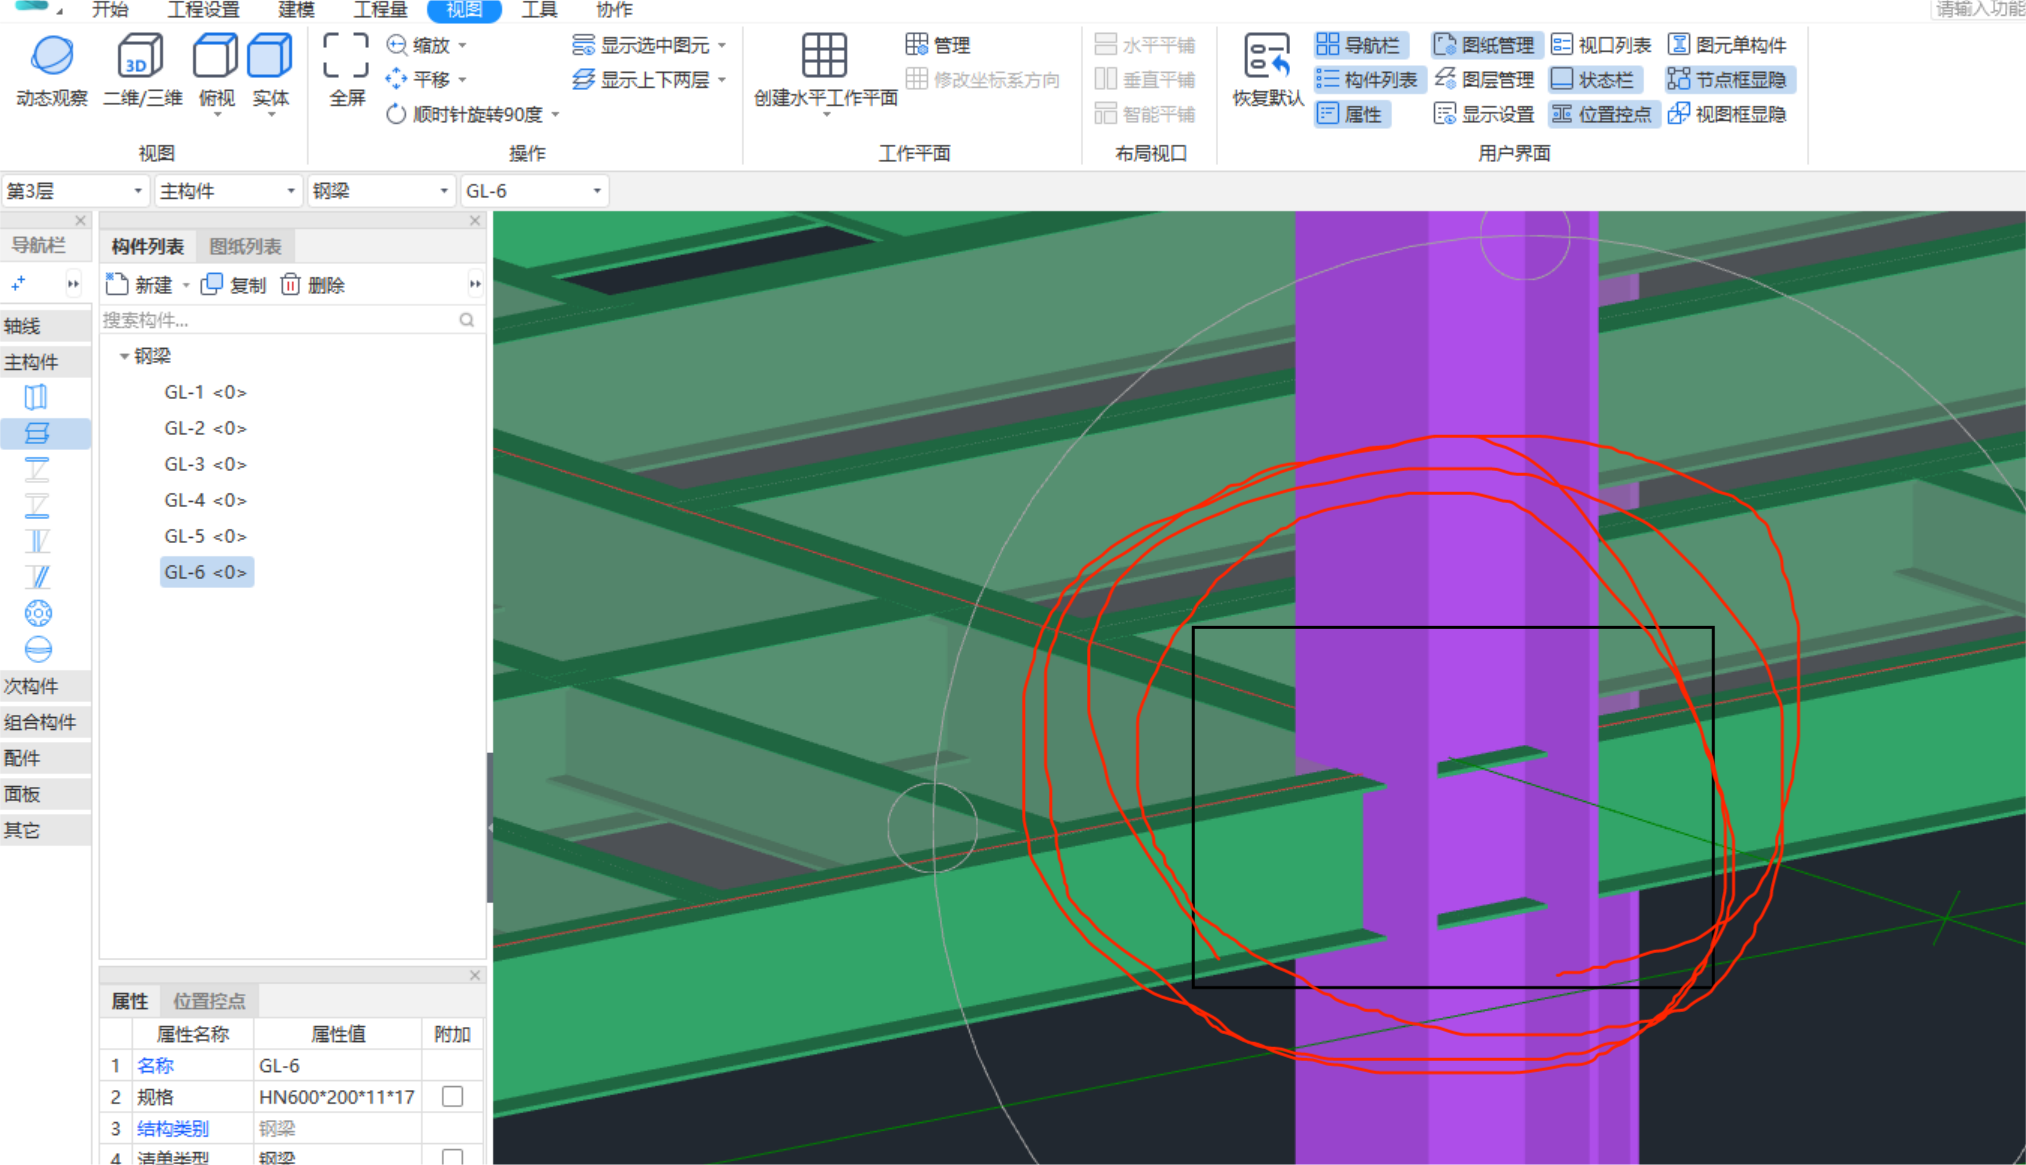Click the delete 删除 trash icon
Image resolution: width=2026 pixels, height=1165 pixels.
click(x=290, y=285)
